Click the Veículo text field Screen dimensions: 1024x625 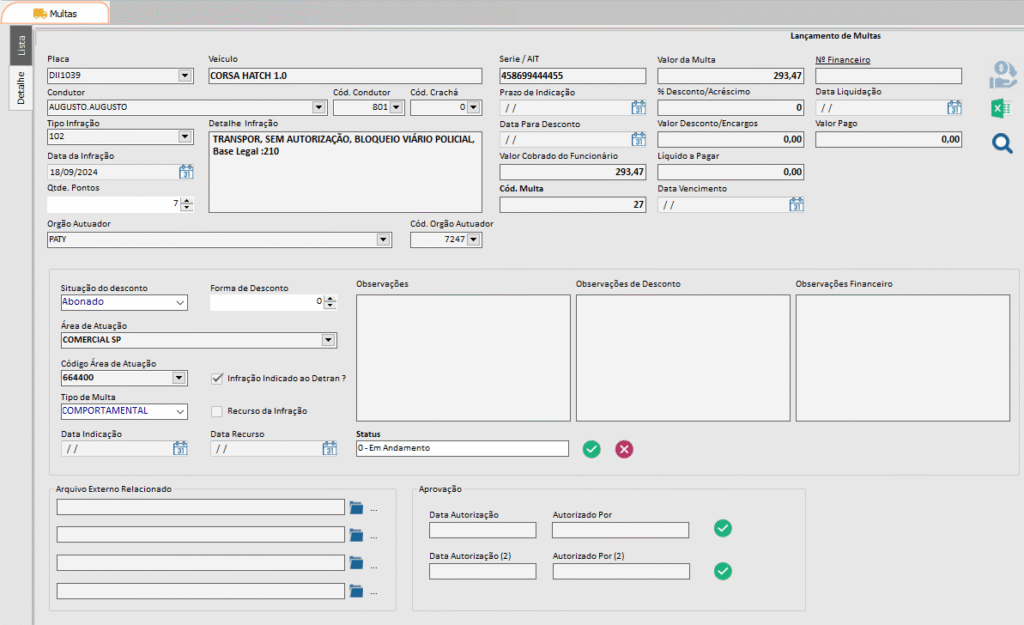345,76
